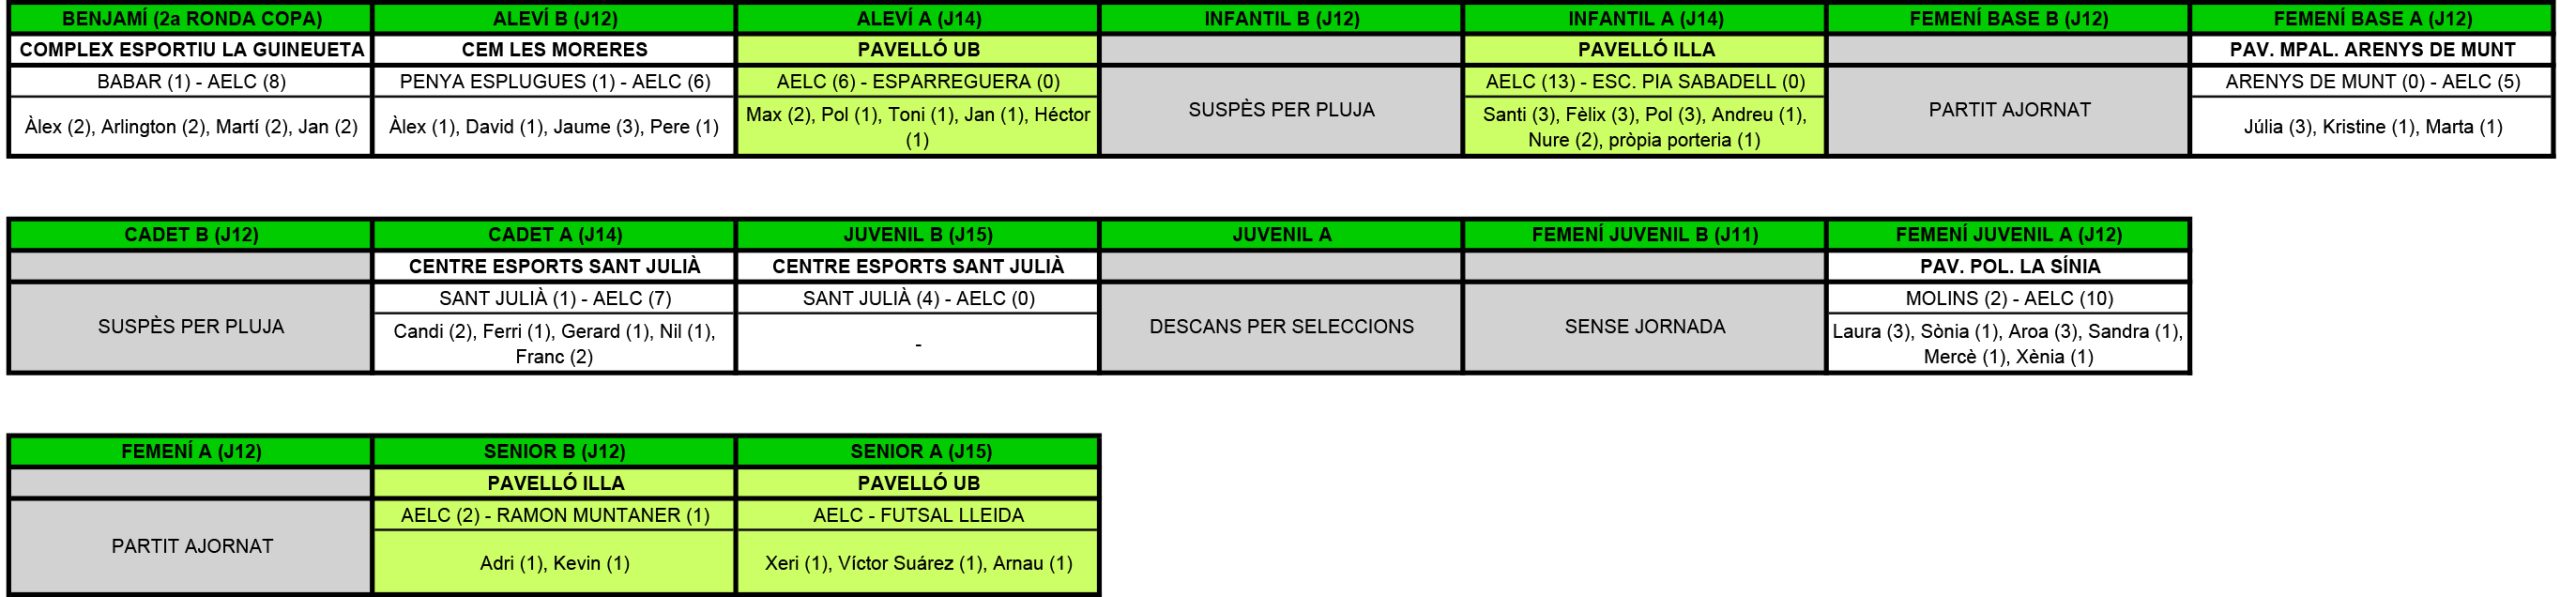Viewport: 2560px width, 597px height.
Task: Click the AELC (2) - RAMON MUNTANER (1) score
Action: click(555, 516)
